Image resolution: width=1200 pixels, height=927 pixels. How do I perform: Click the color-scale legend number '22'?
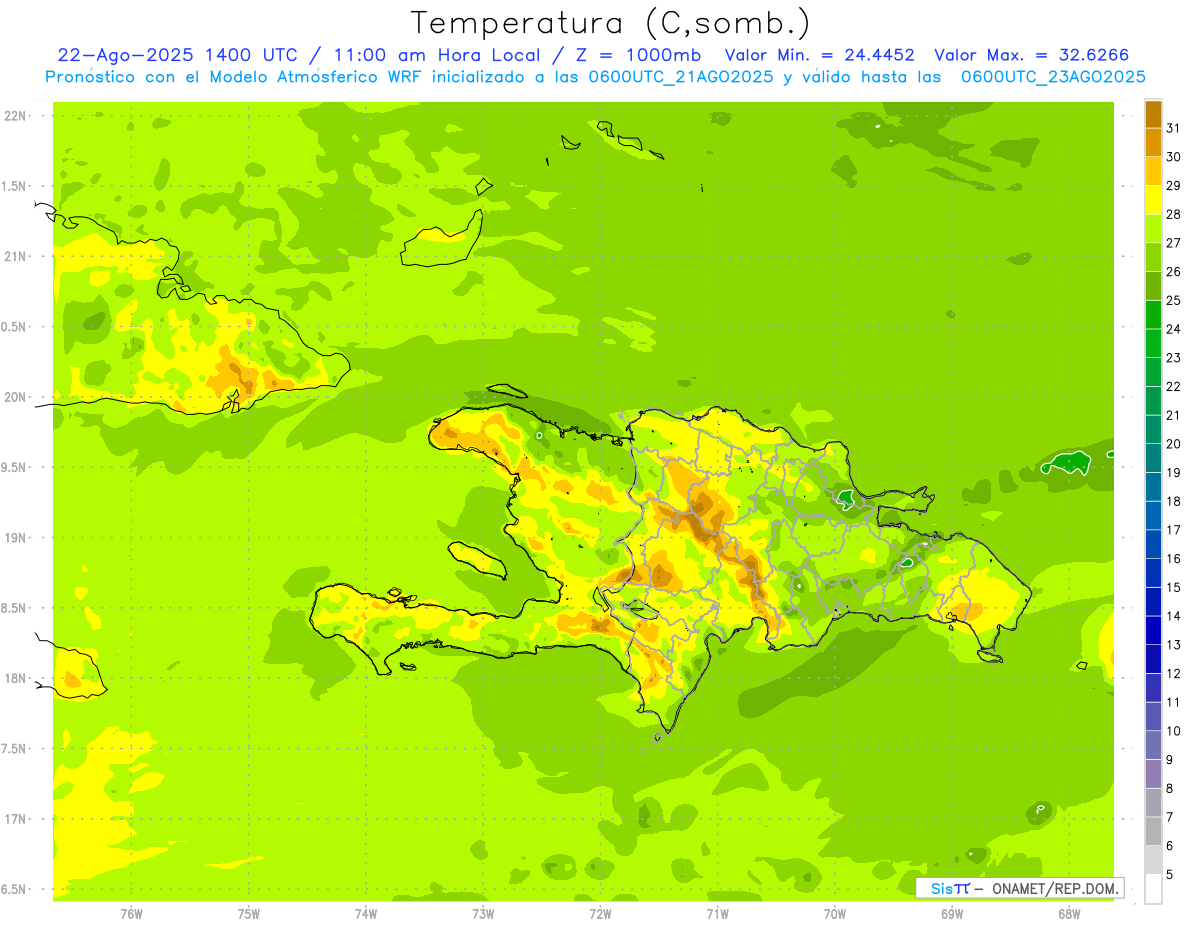pyautogui.click(x=1174, y=386)
